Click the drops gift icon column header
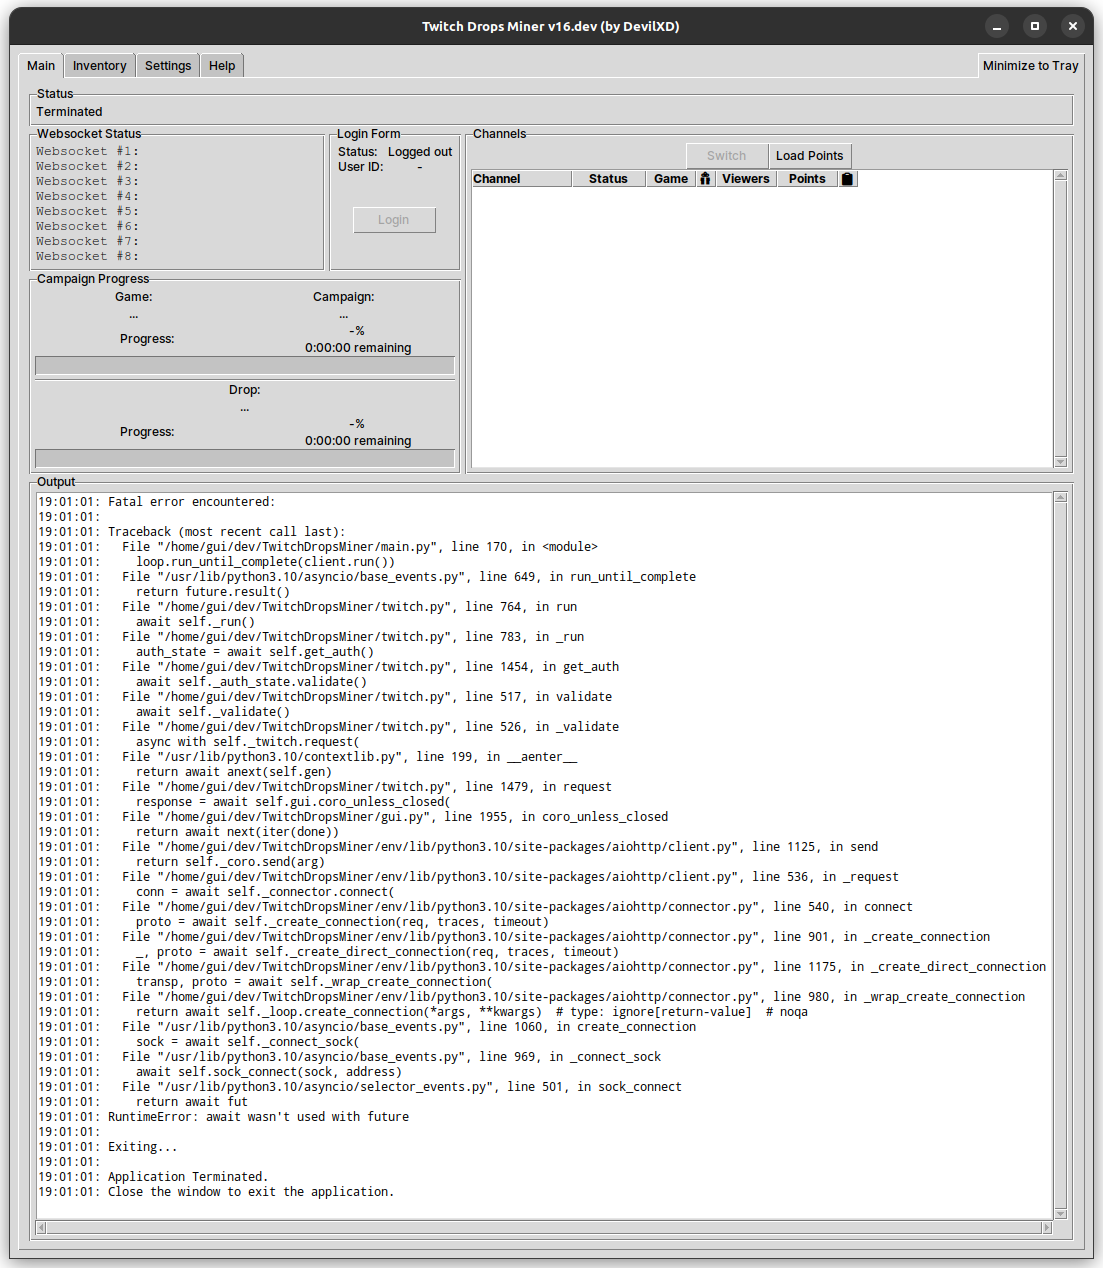This screenshot has height=1268, width=1103. click(705, 179)
